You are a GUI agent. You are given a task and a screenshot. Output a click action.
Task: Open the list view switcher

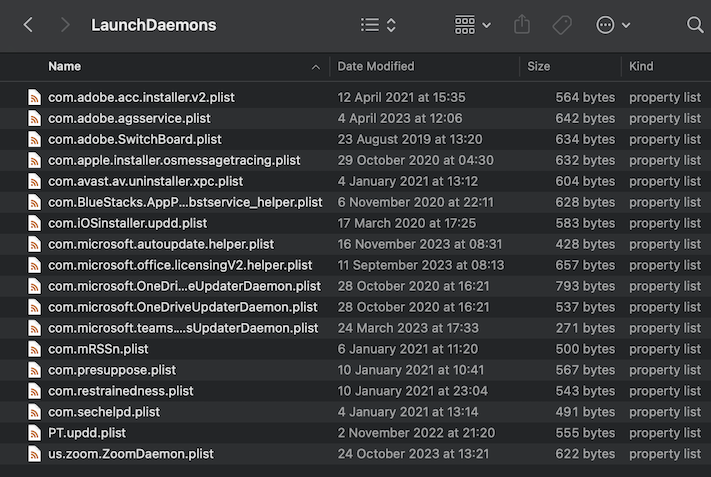coord(378,25)
